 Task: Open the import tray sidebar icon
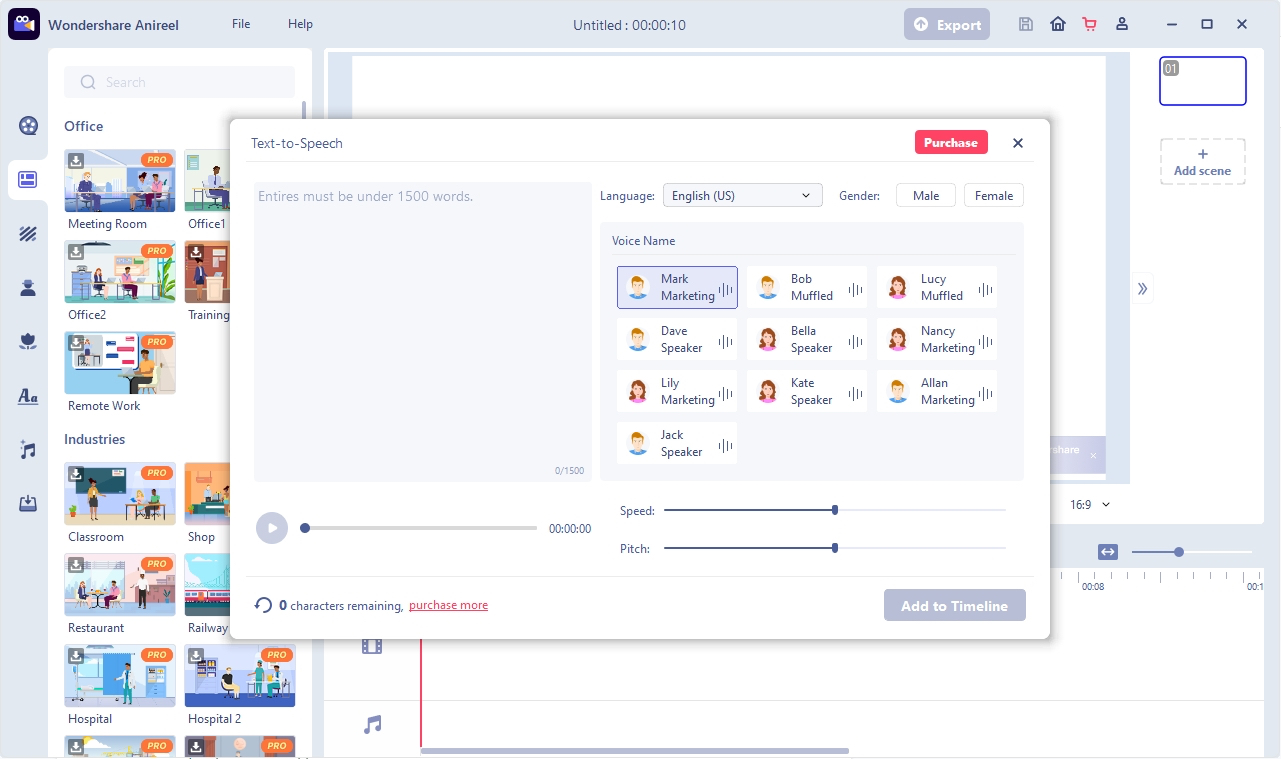coord(28,504)
